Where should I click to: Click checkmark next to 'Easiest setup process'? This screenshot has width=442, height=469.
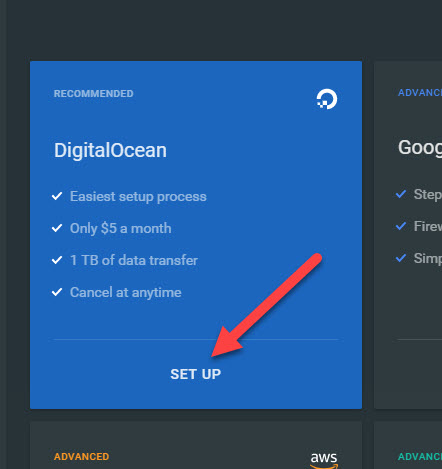click(x=57, y=196)
